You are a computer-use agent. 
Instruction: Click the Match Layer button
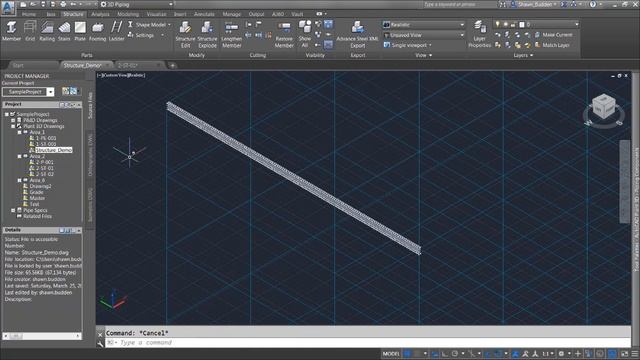point(552,45)
